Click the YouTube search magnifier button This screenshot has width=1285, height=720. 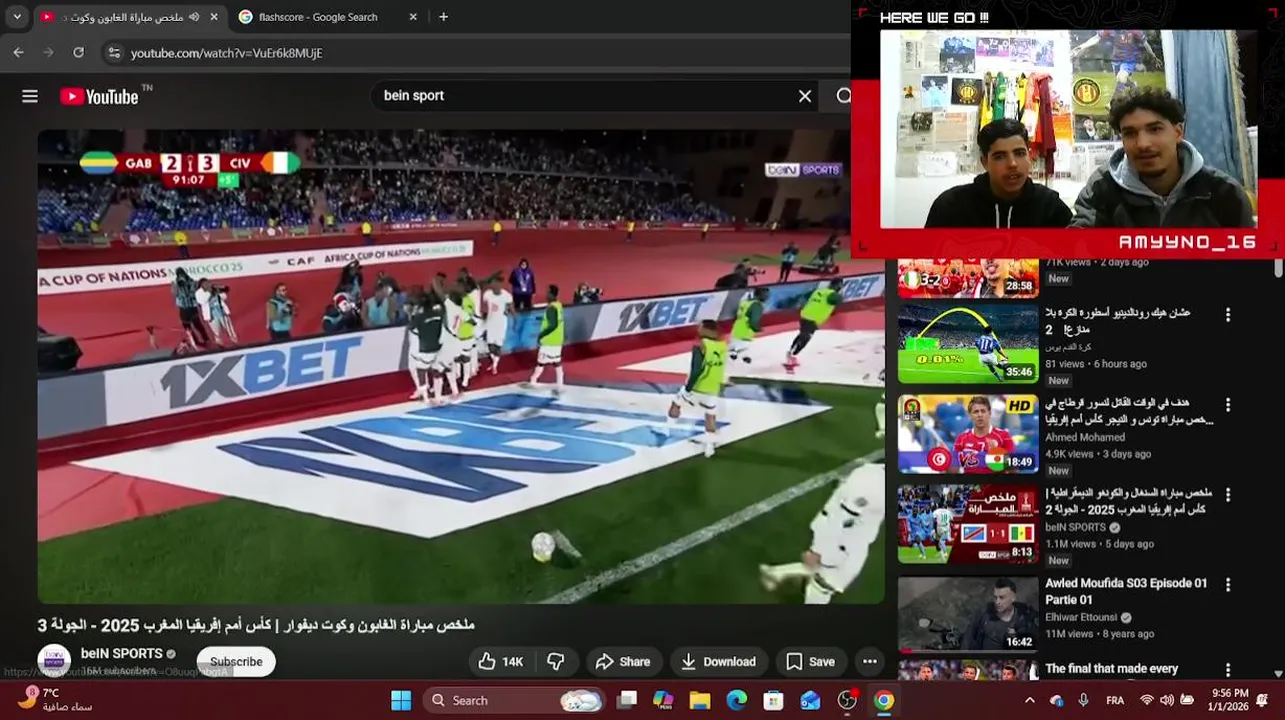tap(843, 96)
